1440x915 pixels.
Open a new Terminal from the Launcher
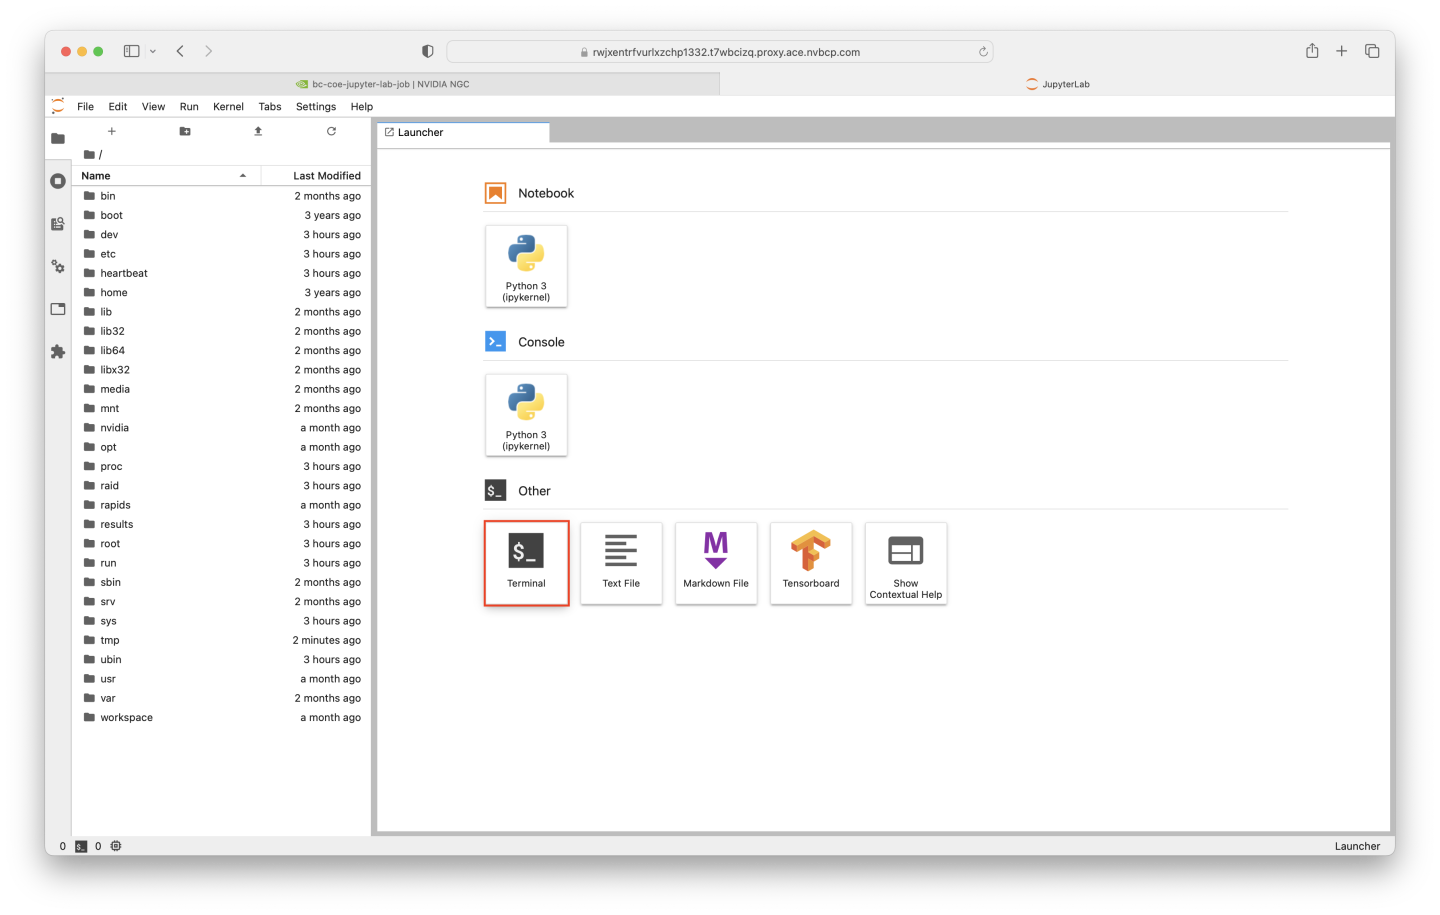(526, 562)
